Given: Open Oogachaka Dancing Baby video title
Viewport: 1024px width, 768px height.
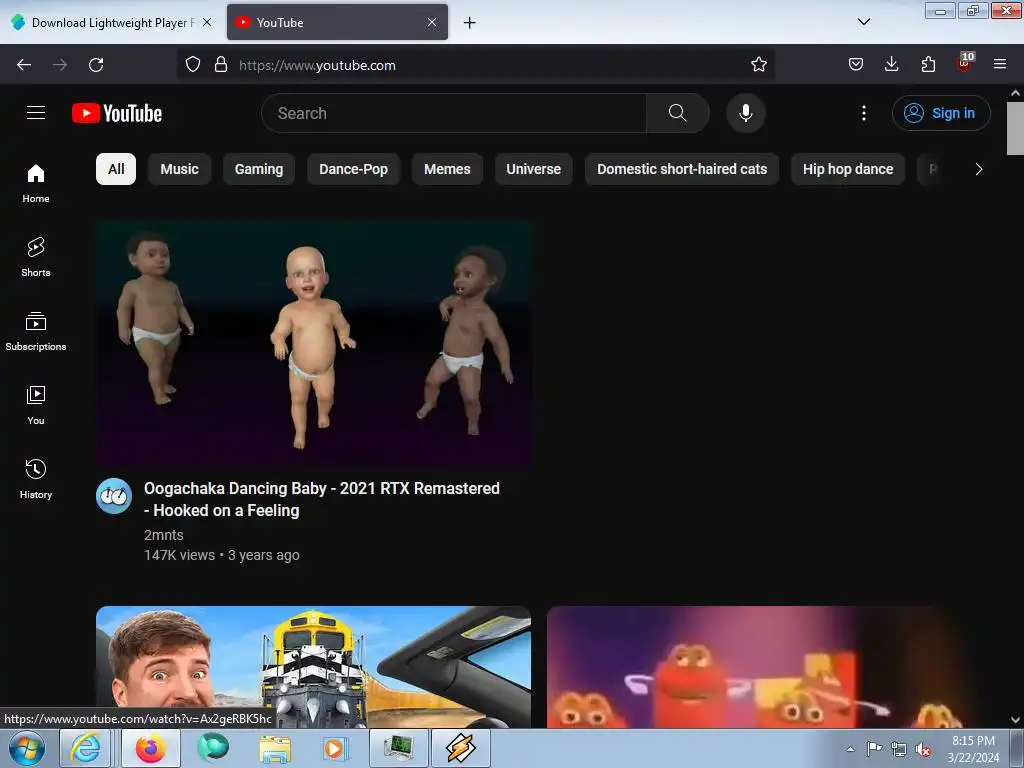Looking at the screenshot, I should click(x=322, y=500).
